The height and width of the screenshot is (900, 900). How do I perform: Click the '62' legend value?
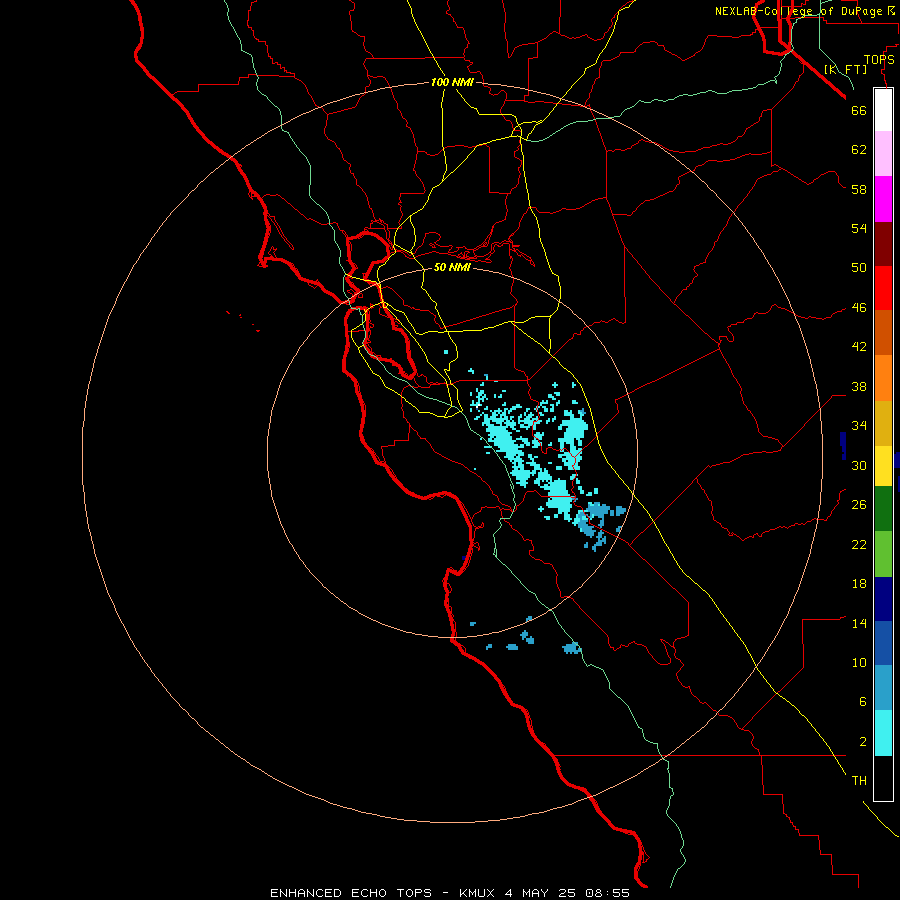(859, 150)
